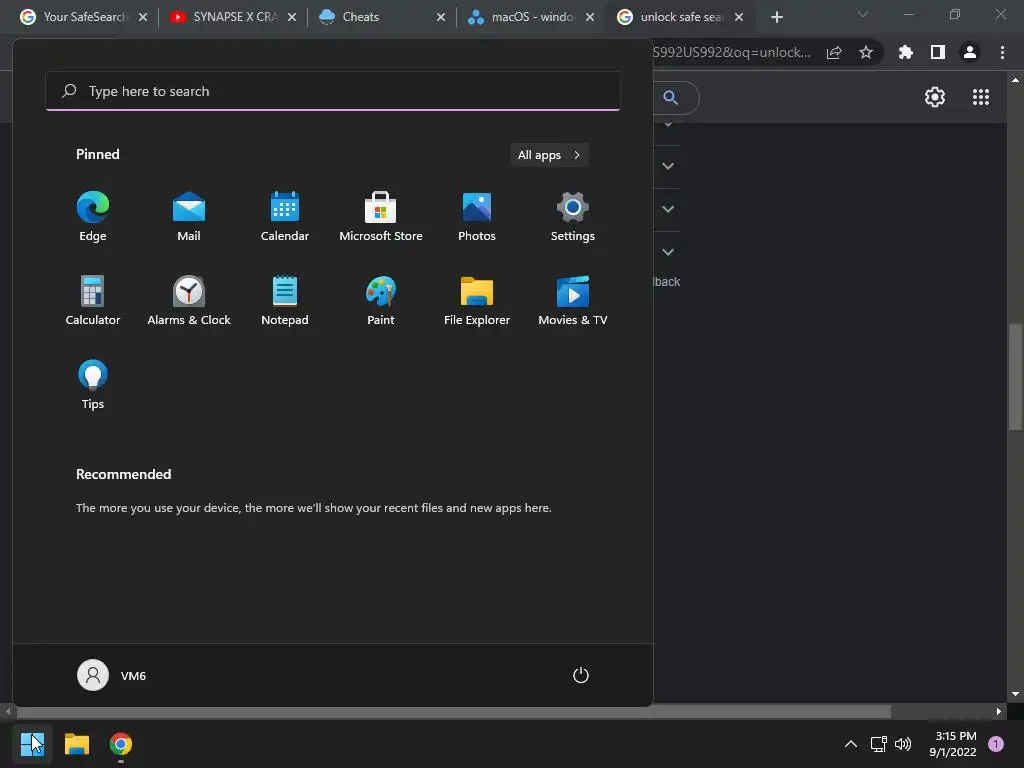Switch to macOS - windo tab
The image size is (1024, 768).
[532, 17]
